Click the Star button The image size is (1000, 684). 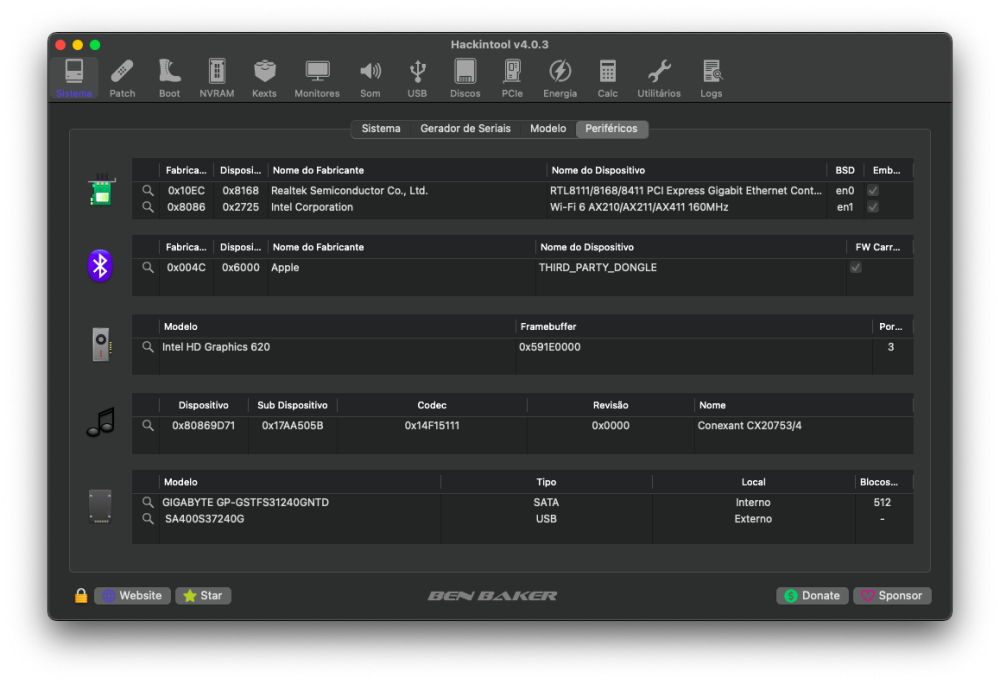pyautogui.click(x=203, y=595)
